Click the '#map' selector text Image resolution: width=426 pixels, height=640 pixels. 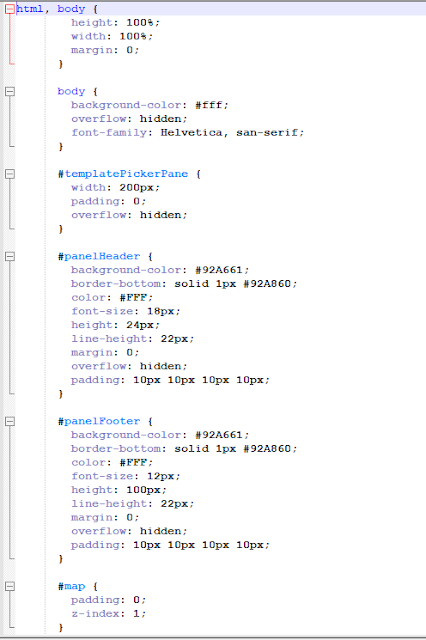[x=71, y=586]
